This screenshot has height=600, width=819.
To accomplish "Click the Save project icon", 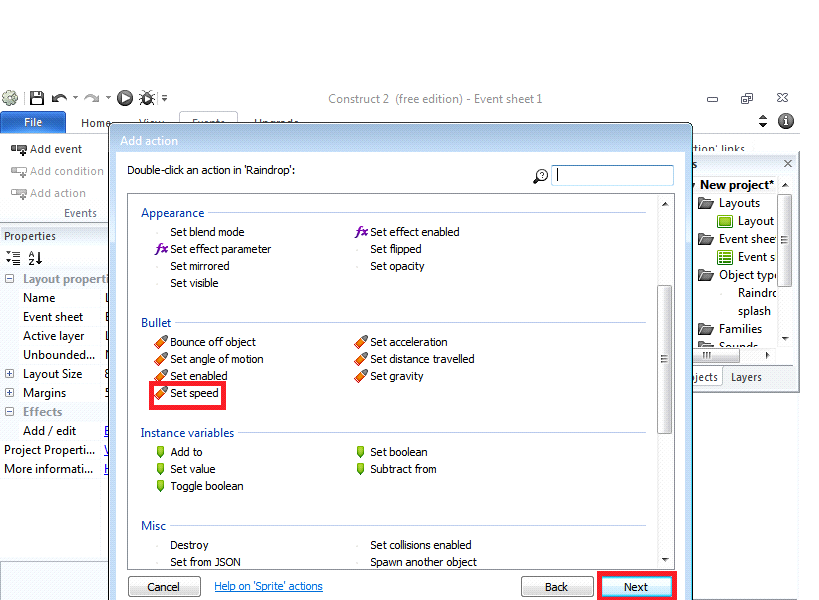I will pyautogui.click(x=37, y=98).
